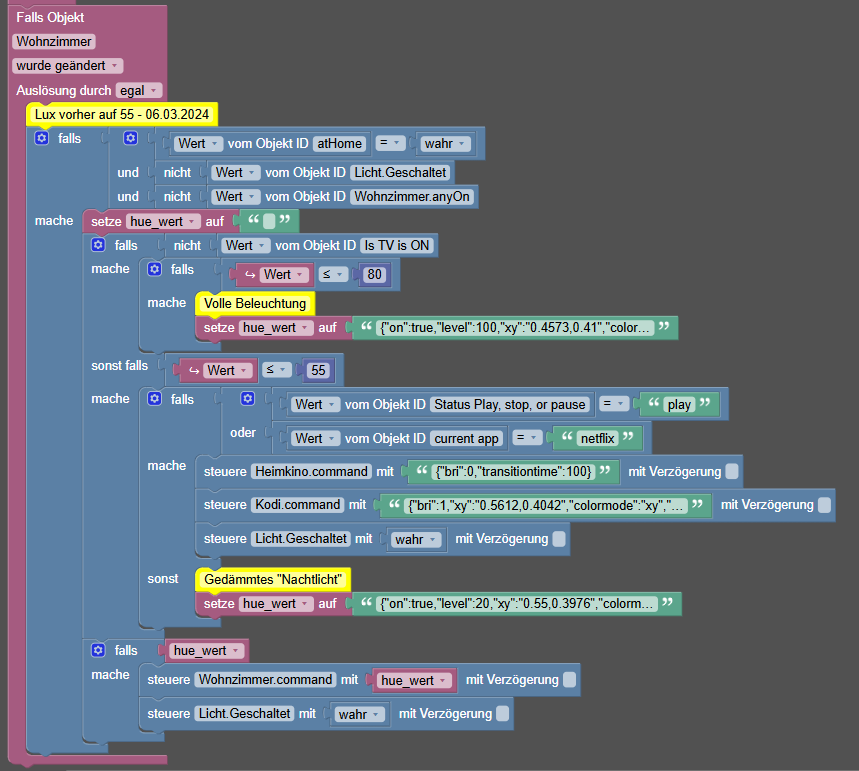859x771 pixels.
Task: Select 'Volle Beleuchtung' comment block
Action: click(255, 304)
